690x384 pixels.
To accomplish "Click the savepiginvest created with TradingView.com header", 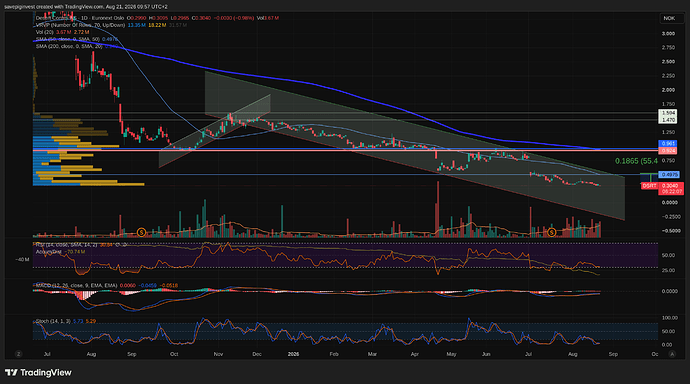I will [x=85, y=7].
